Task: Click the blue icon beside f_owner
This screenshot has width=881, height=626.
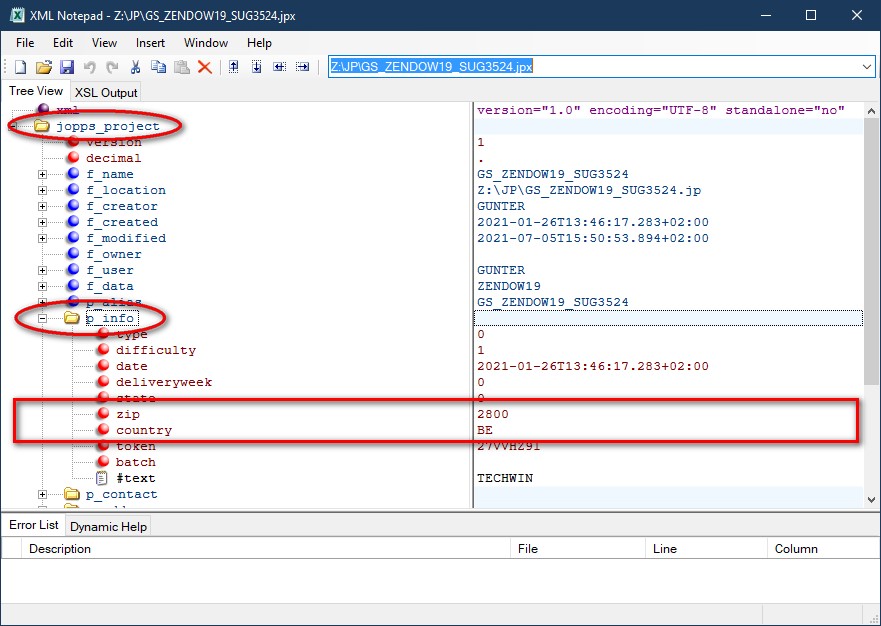Action: coord(73,254)
